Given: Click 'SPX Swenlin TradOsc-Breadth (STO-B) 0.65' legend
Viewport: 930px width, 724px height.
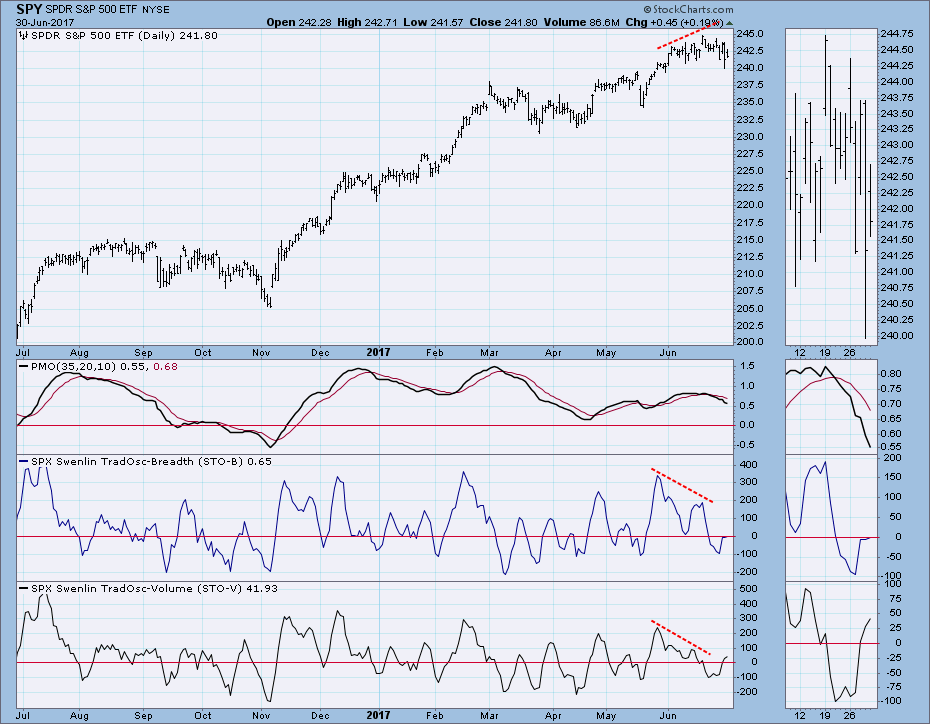Looking at the screenshot, I should [x=151, y=461].
